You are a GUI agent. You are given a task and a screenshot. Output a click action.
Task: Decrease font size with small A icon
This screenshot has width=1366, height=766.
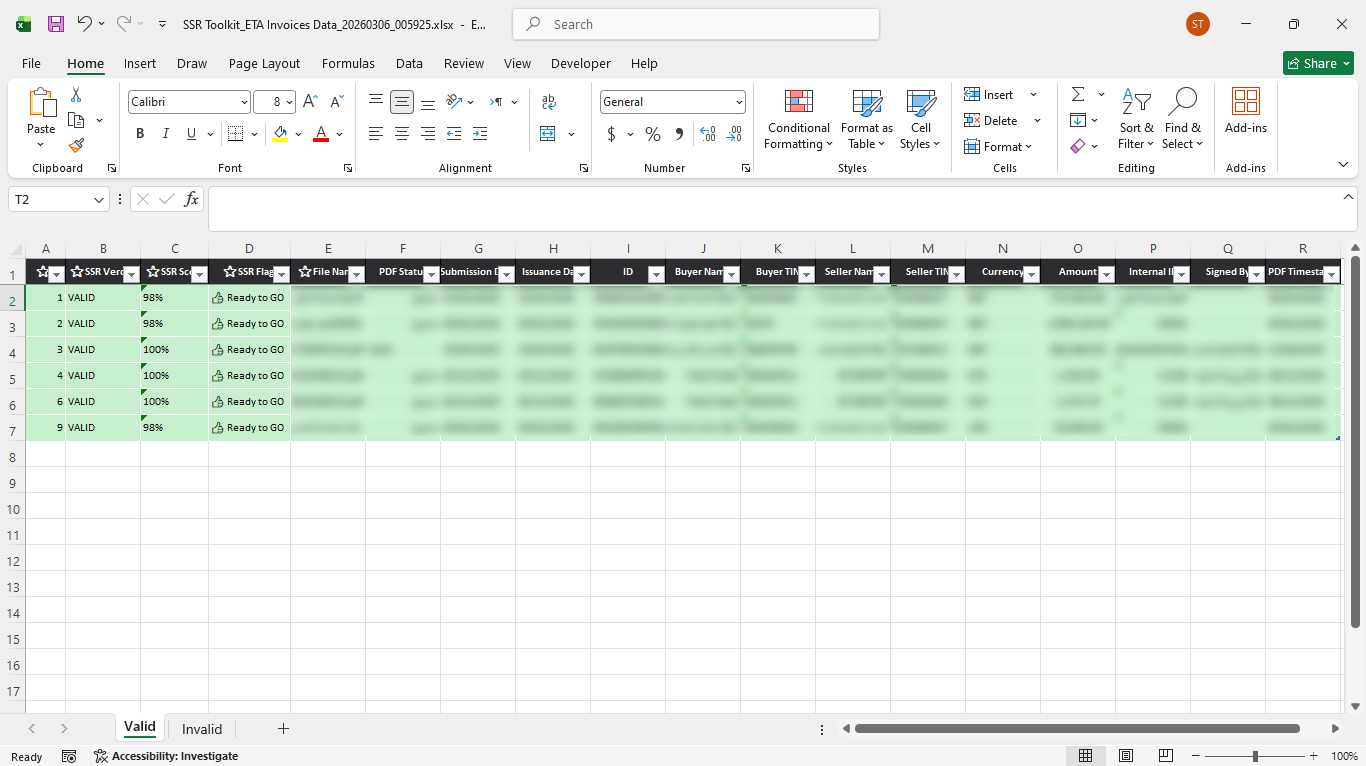point(337,102)
